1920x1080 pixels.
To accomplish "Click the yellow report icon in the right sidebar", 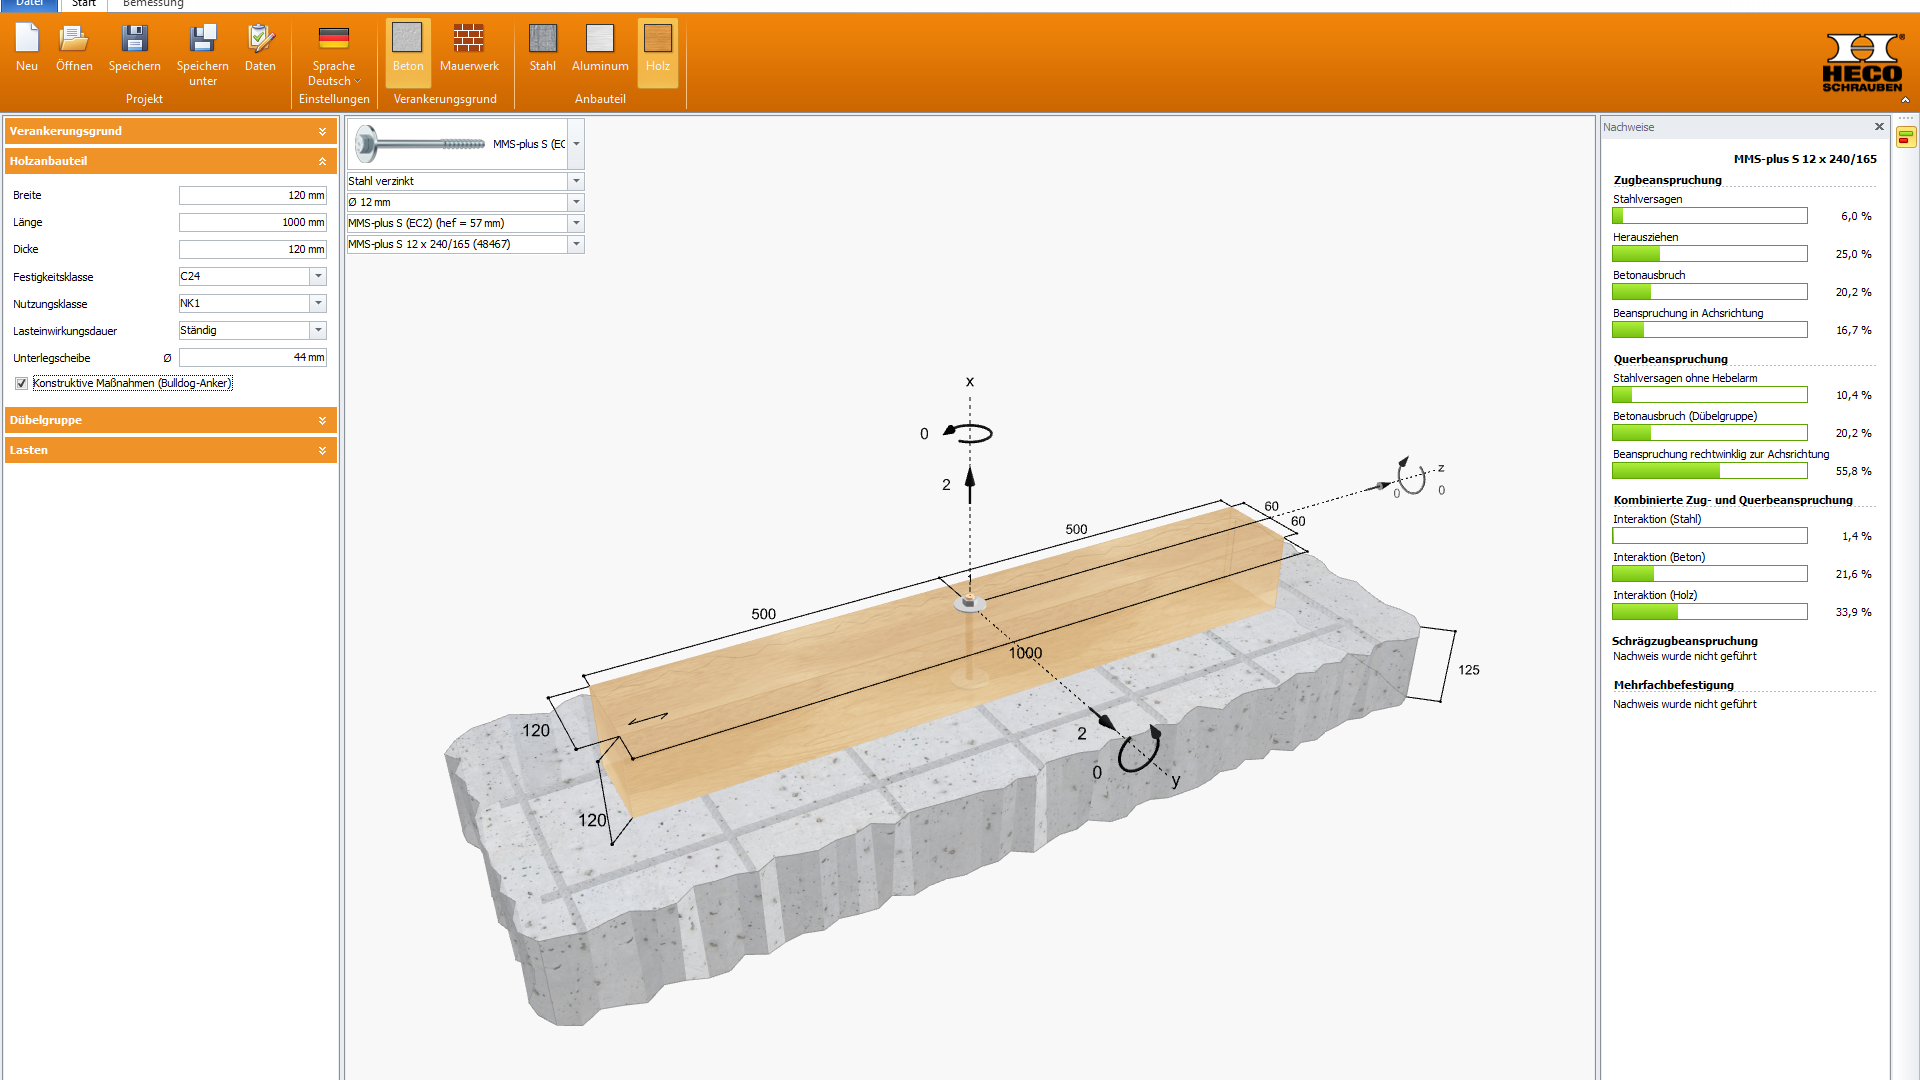I will click(x=1906, y=137).
